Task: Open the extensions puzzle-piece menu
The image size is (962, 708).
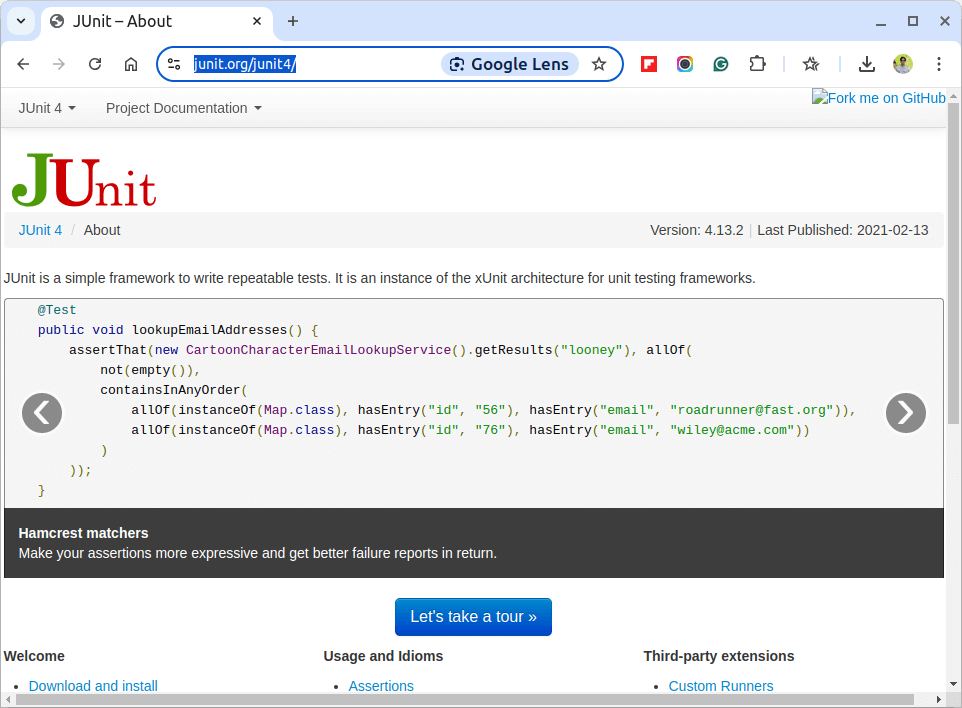Action: (758, 64)
